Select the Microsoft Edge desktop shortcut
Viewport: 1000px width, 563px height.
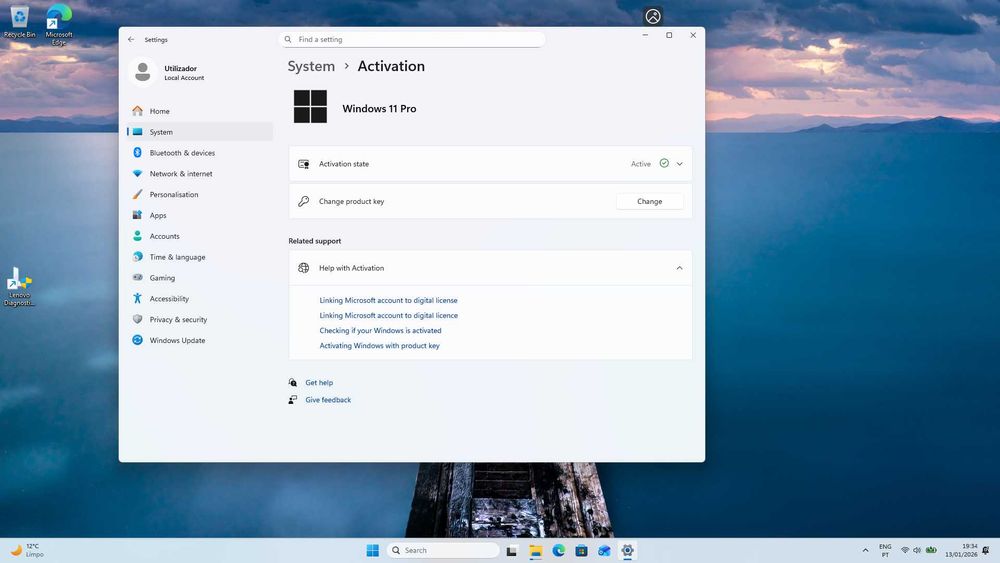59,24
